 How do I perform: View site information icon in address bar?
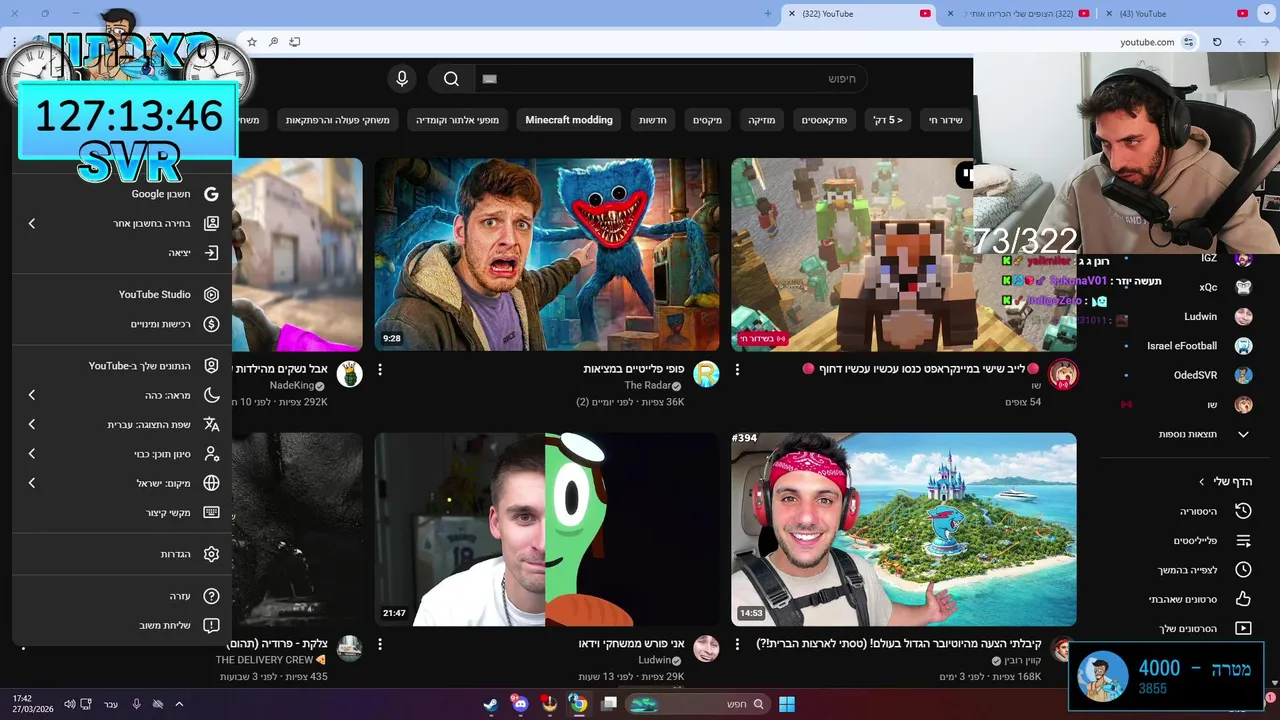pos(1188,42)
